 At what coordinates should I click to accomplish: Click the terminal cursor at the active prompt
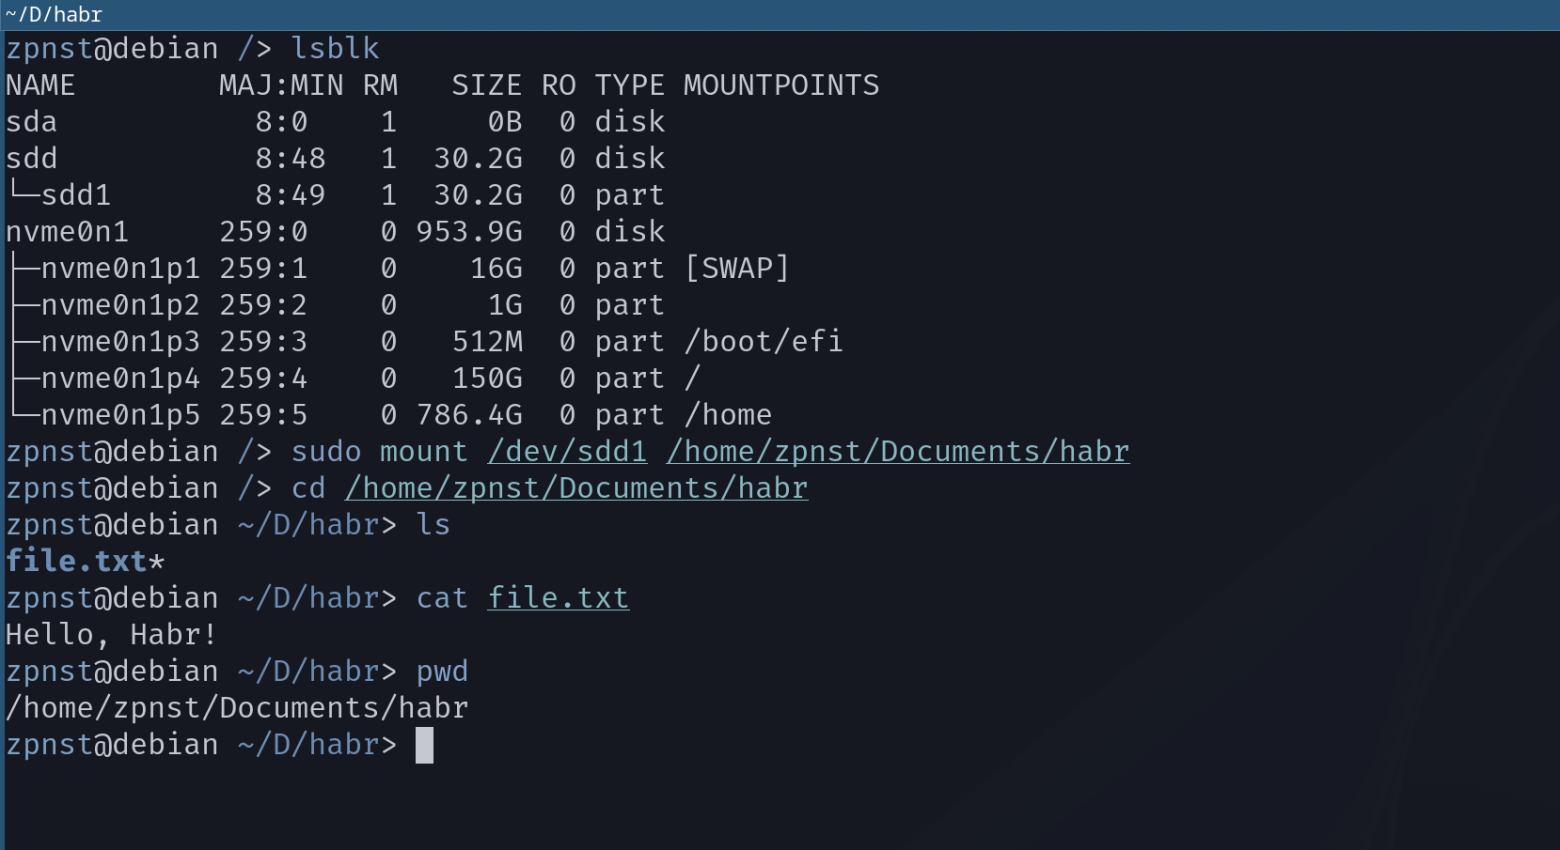coord(424,744)
